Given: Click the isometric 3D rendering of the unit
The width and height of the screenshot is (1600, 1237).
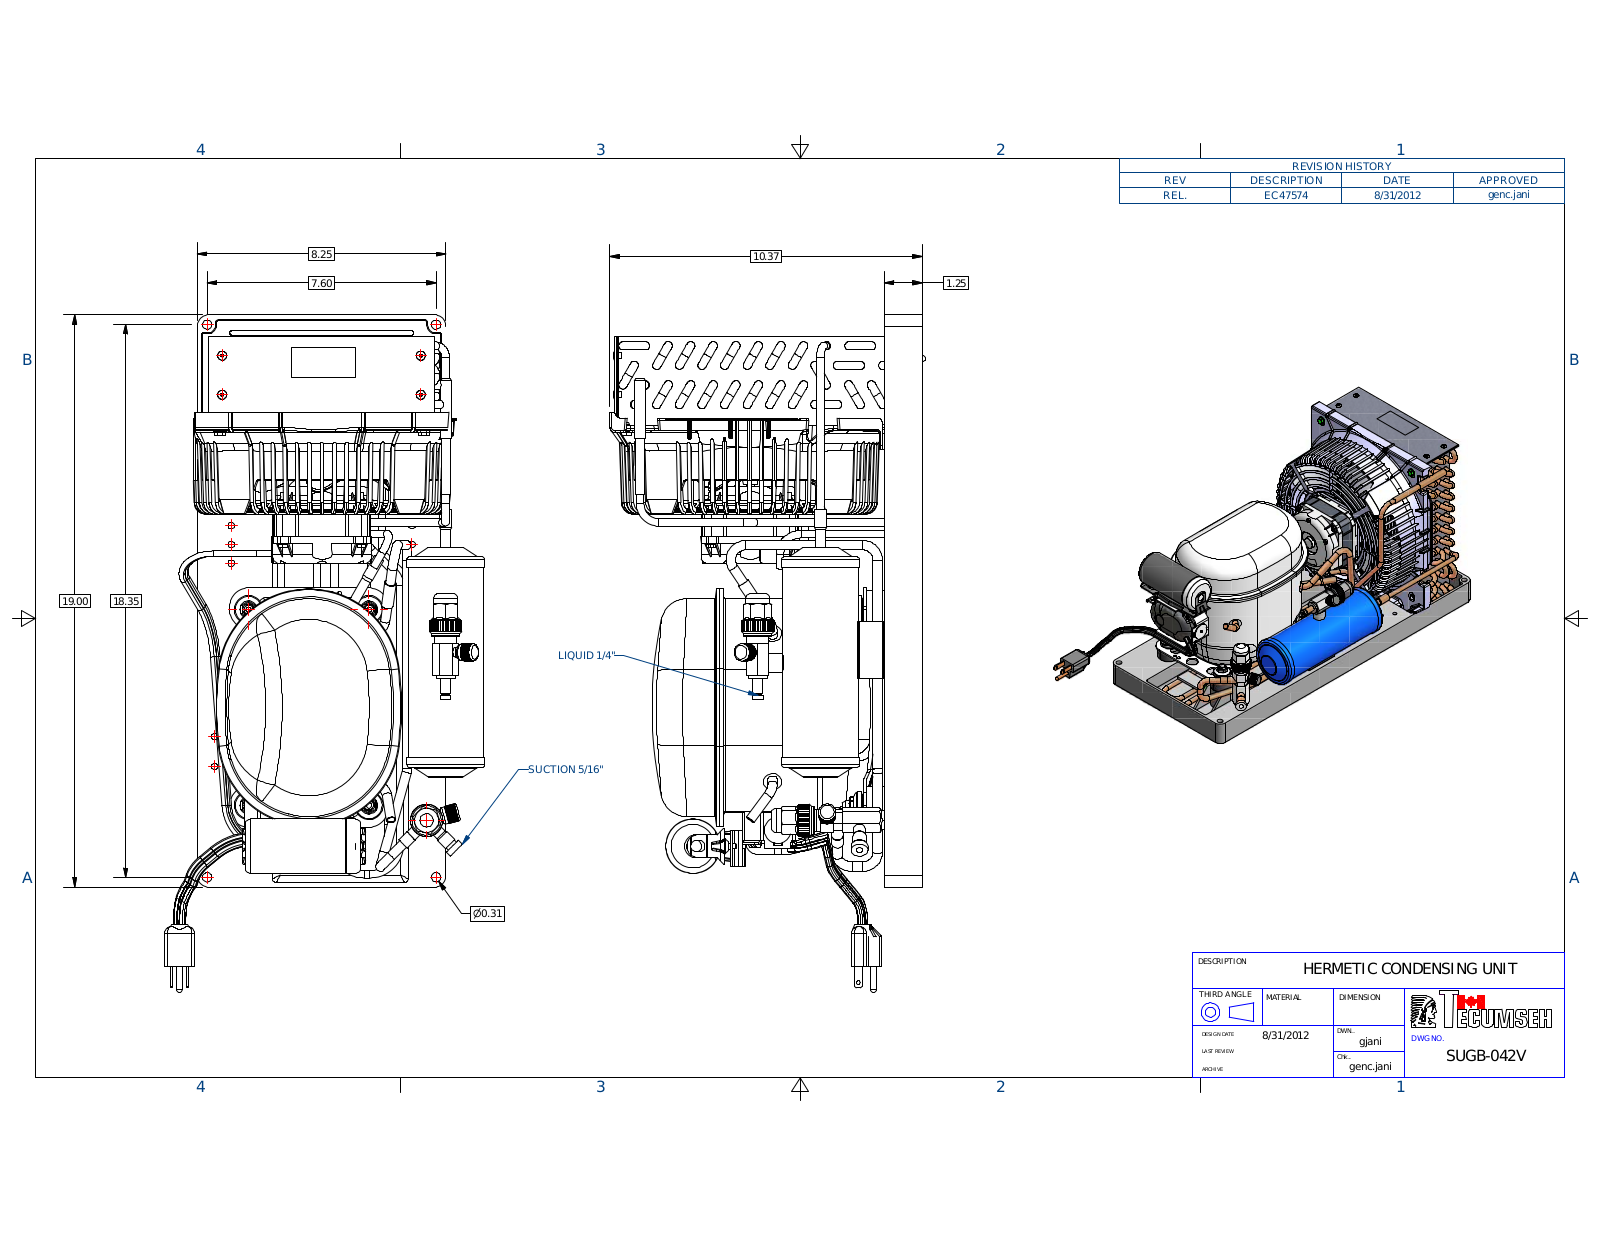Looking at the screenshot, I should click(1264, 567).
